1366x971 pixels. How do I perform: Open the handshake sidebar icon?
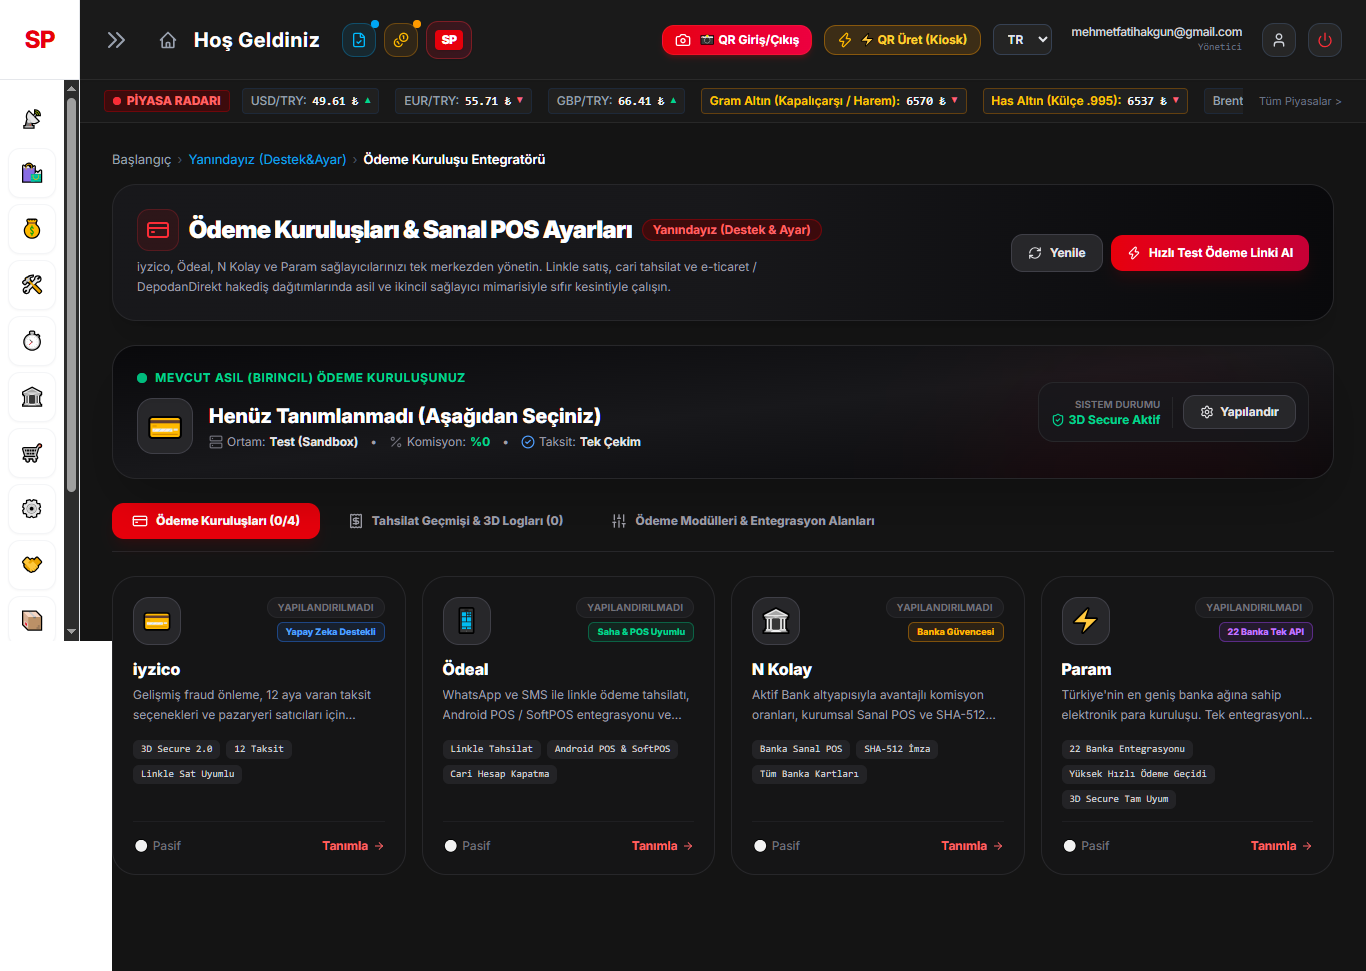tap(32, 565)
